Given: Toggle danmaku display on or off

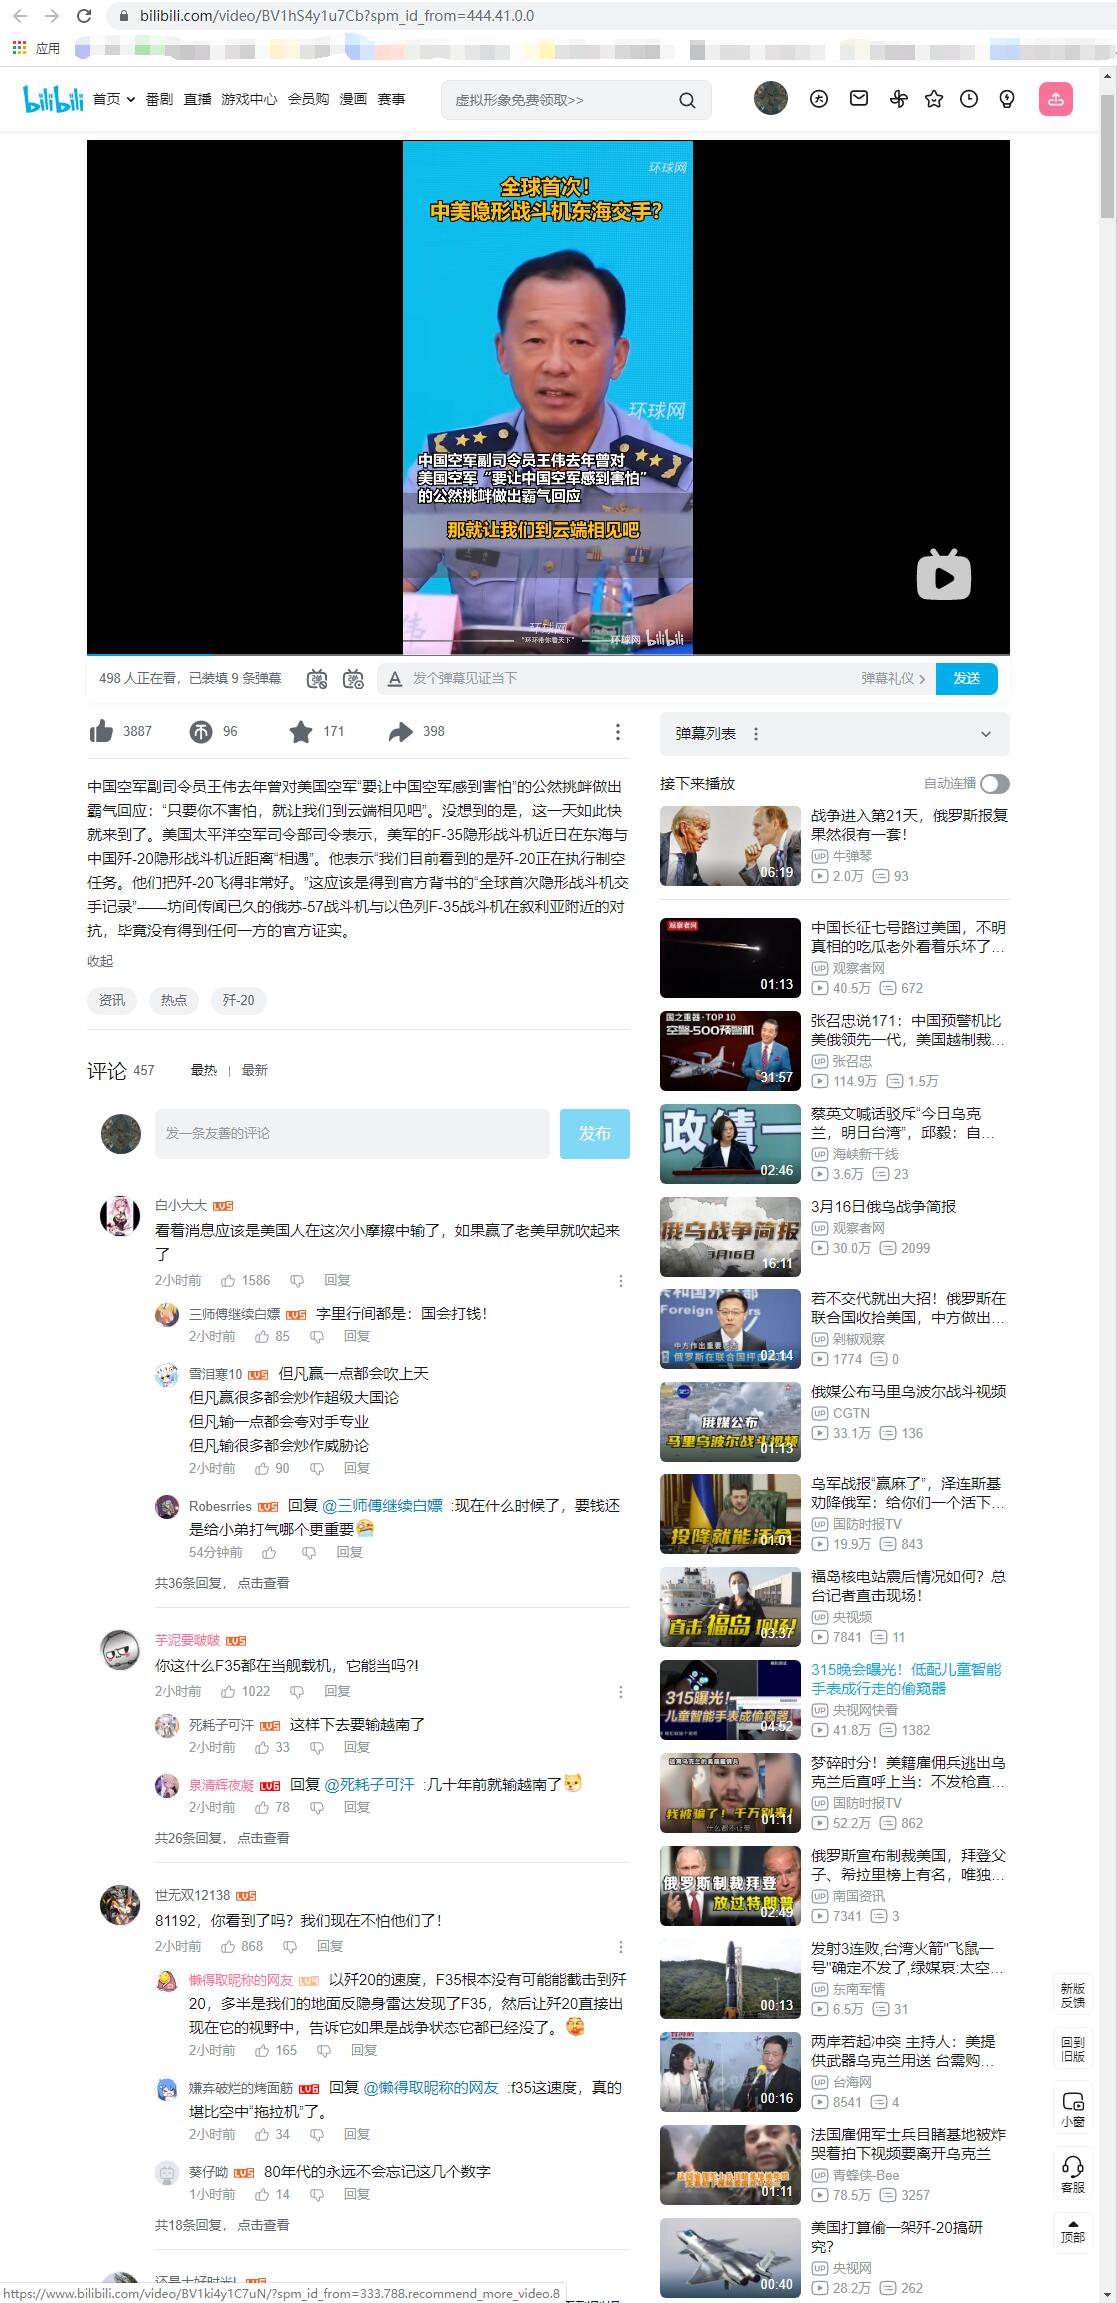Looking at the screenshot, I should [x=317, y=679].
